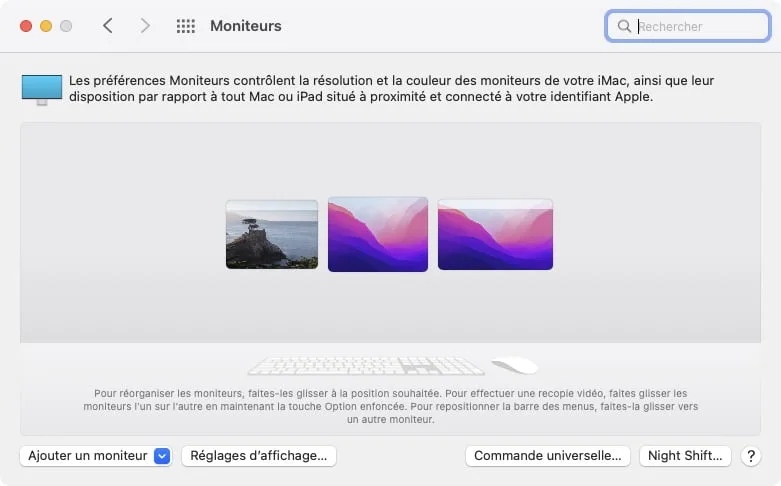781x486 pixels.
Task: Go back with the left chevron arrow
Action: coord(108,25)
